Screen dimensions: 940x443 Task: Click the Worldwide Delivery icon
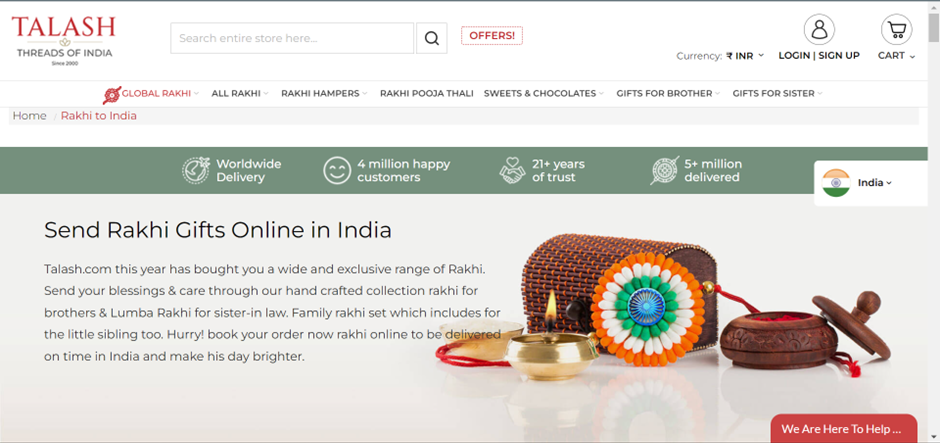pos(196,170)
